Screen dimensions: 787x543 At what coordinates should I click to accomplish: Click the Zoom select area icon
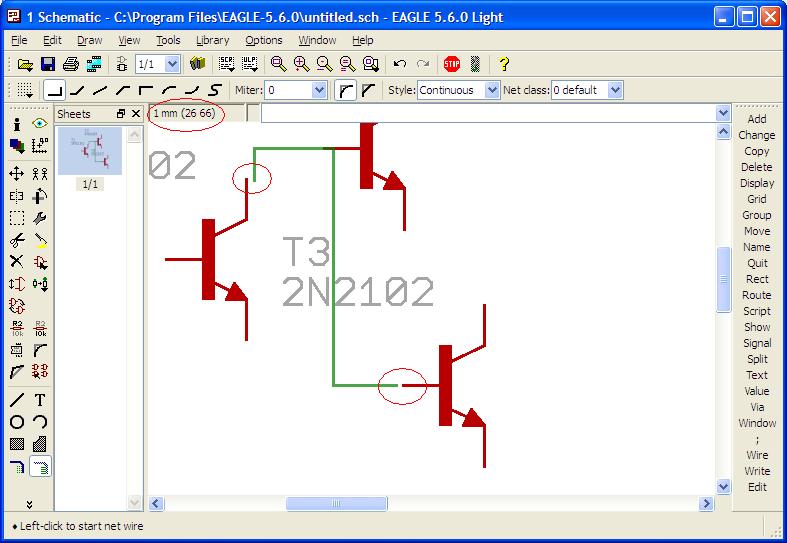point(370,64)
